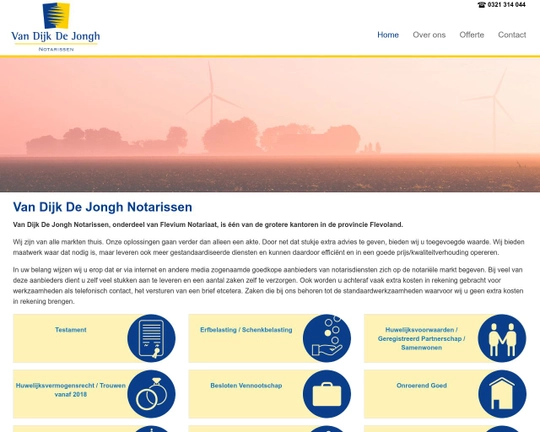Click the bold intro sentence mentioning Flevium Notariaat
This screenshot has height=432, width=540.
pyautogui.click(x=208, y=225)
